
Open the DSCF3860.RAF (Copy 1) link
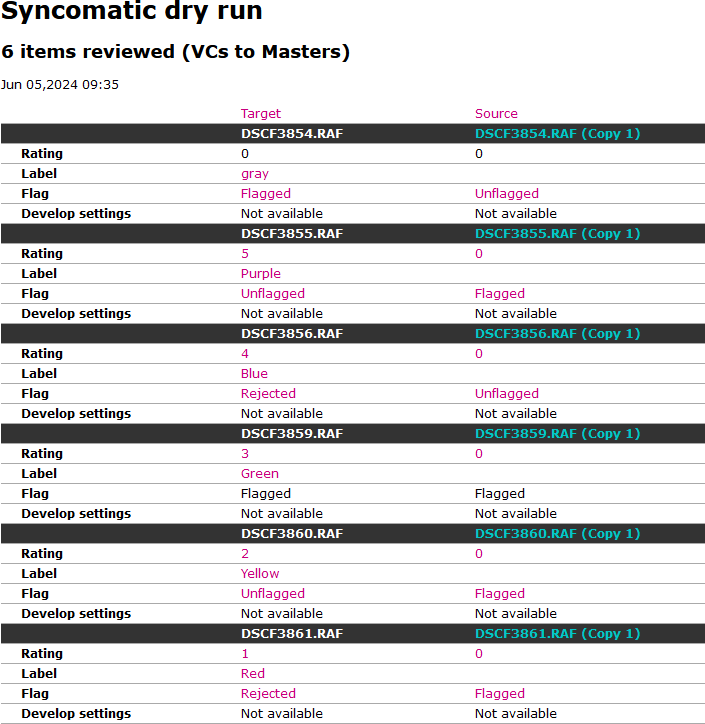(557, 534)
